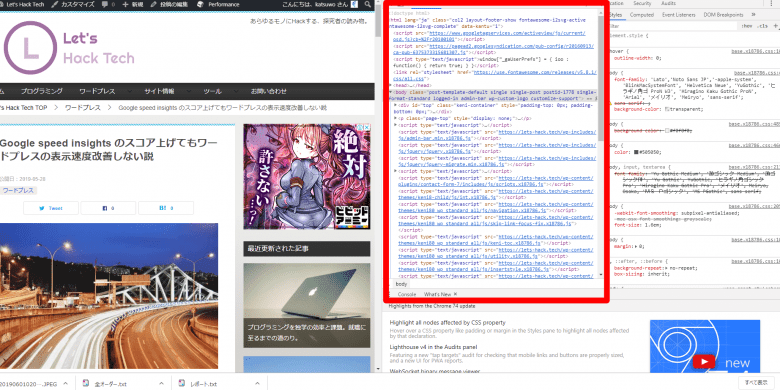This screenshot has height=390, width=780.
Task: Expand the div id="top" node in Elements
Action: coord(395,105)
